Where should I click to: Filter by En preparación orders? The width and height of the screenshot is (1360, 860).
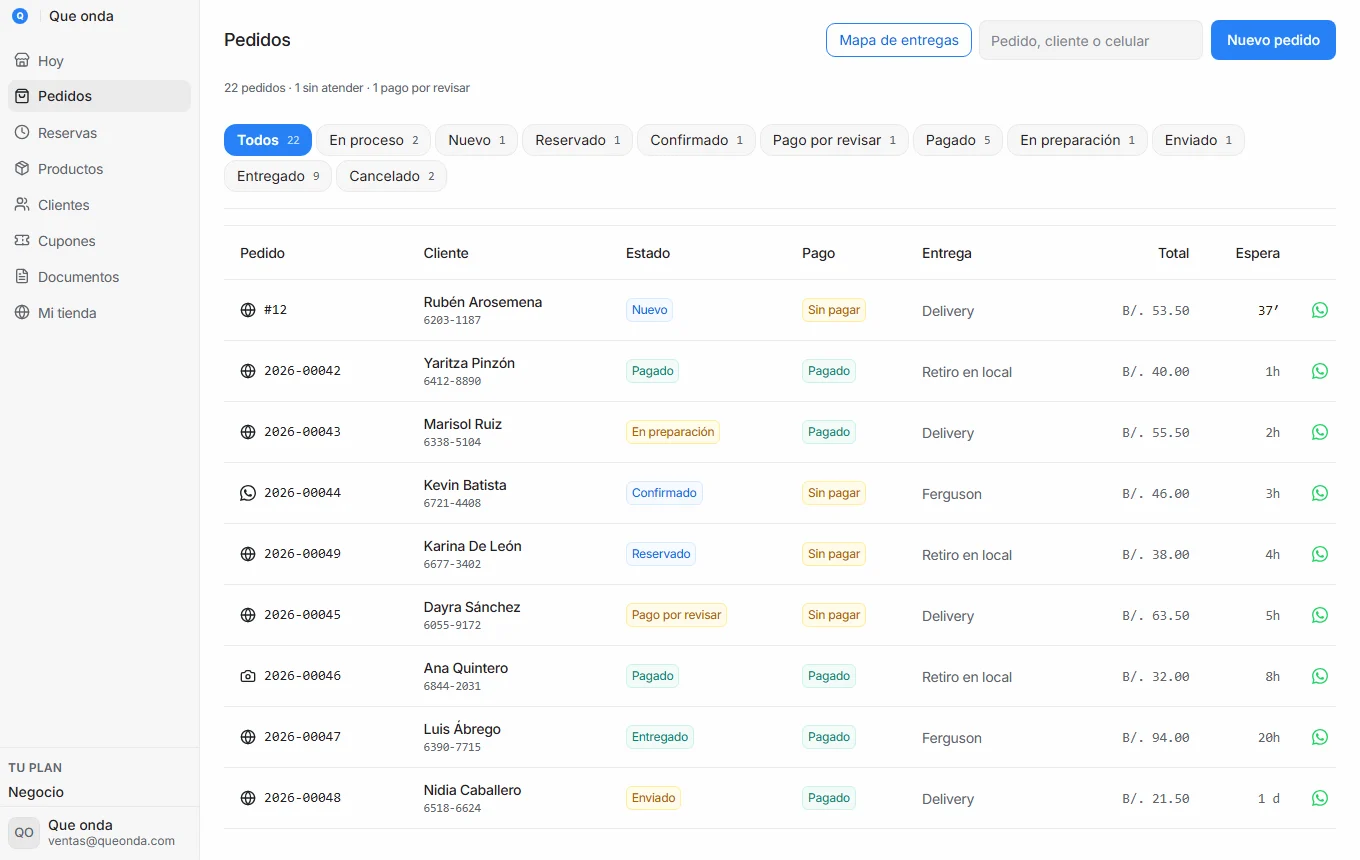point(1078,140)
